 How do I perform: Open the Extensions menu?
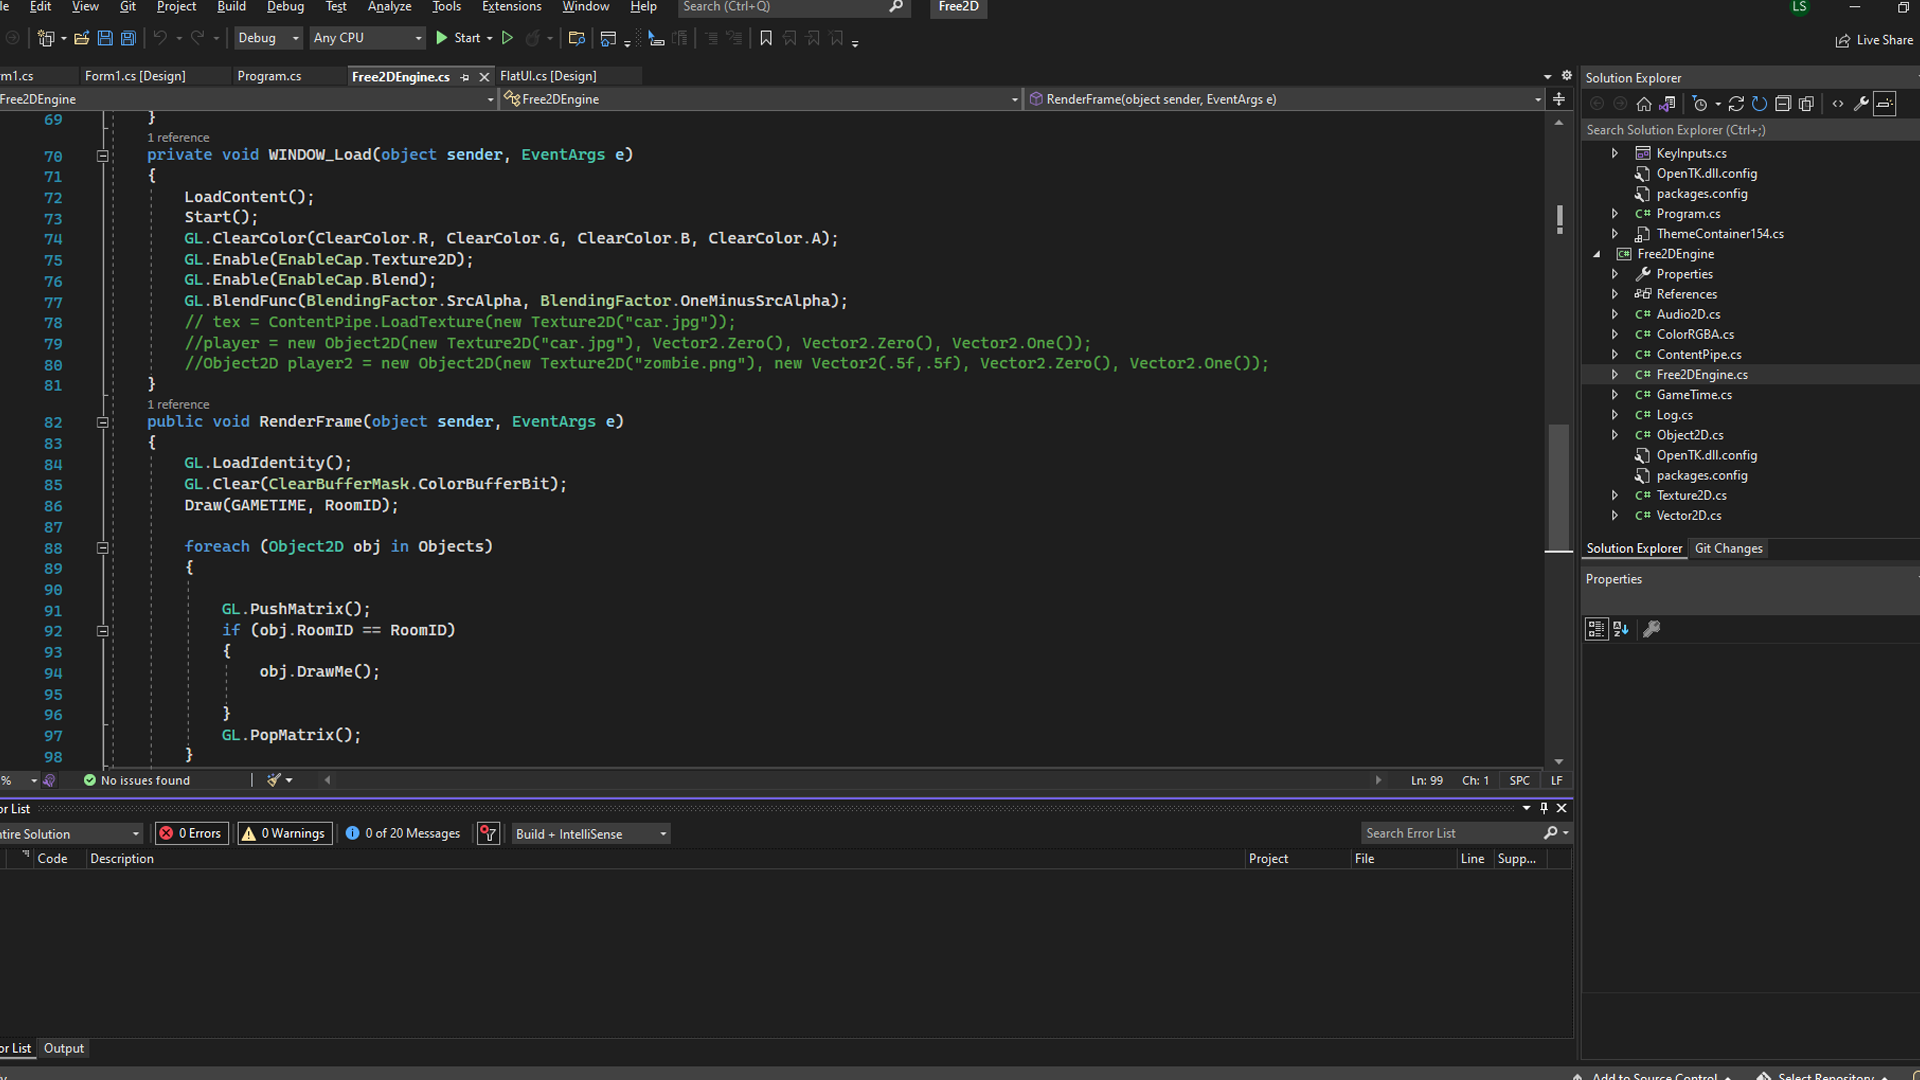pyautogui.click(x=511, y=7)
